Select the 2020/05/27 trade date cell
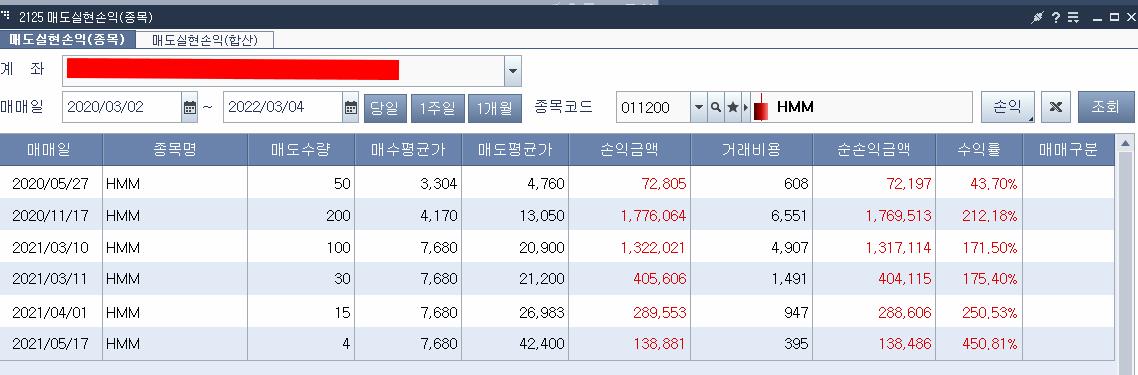Screen dimensions: 1138x375 click(50, 184)
